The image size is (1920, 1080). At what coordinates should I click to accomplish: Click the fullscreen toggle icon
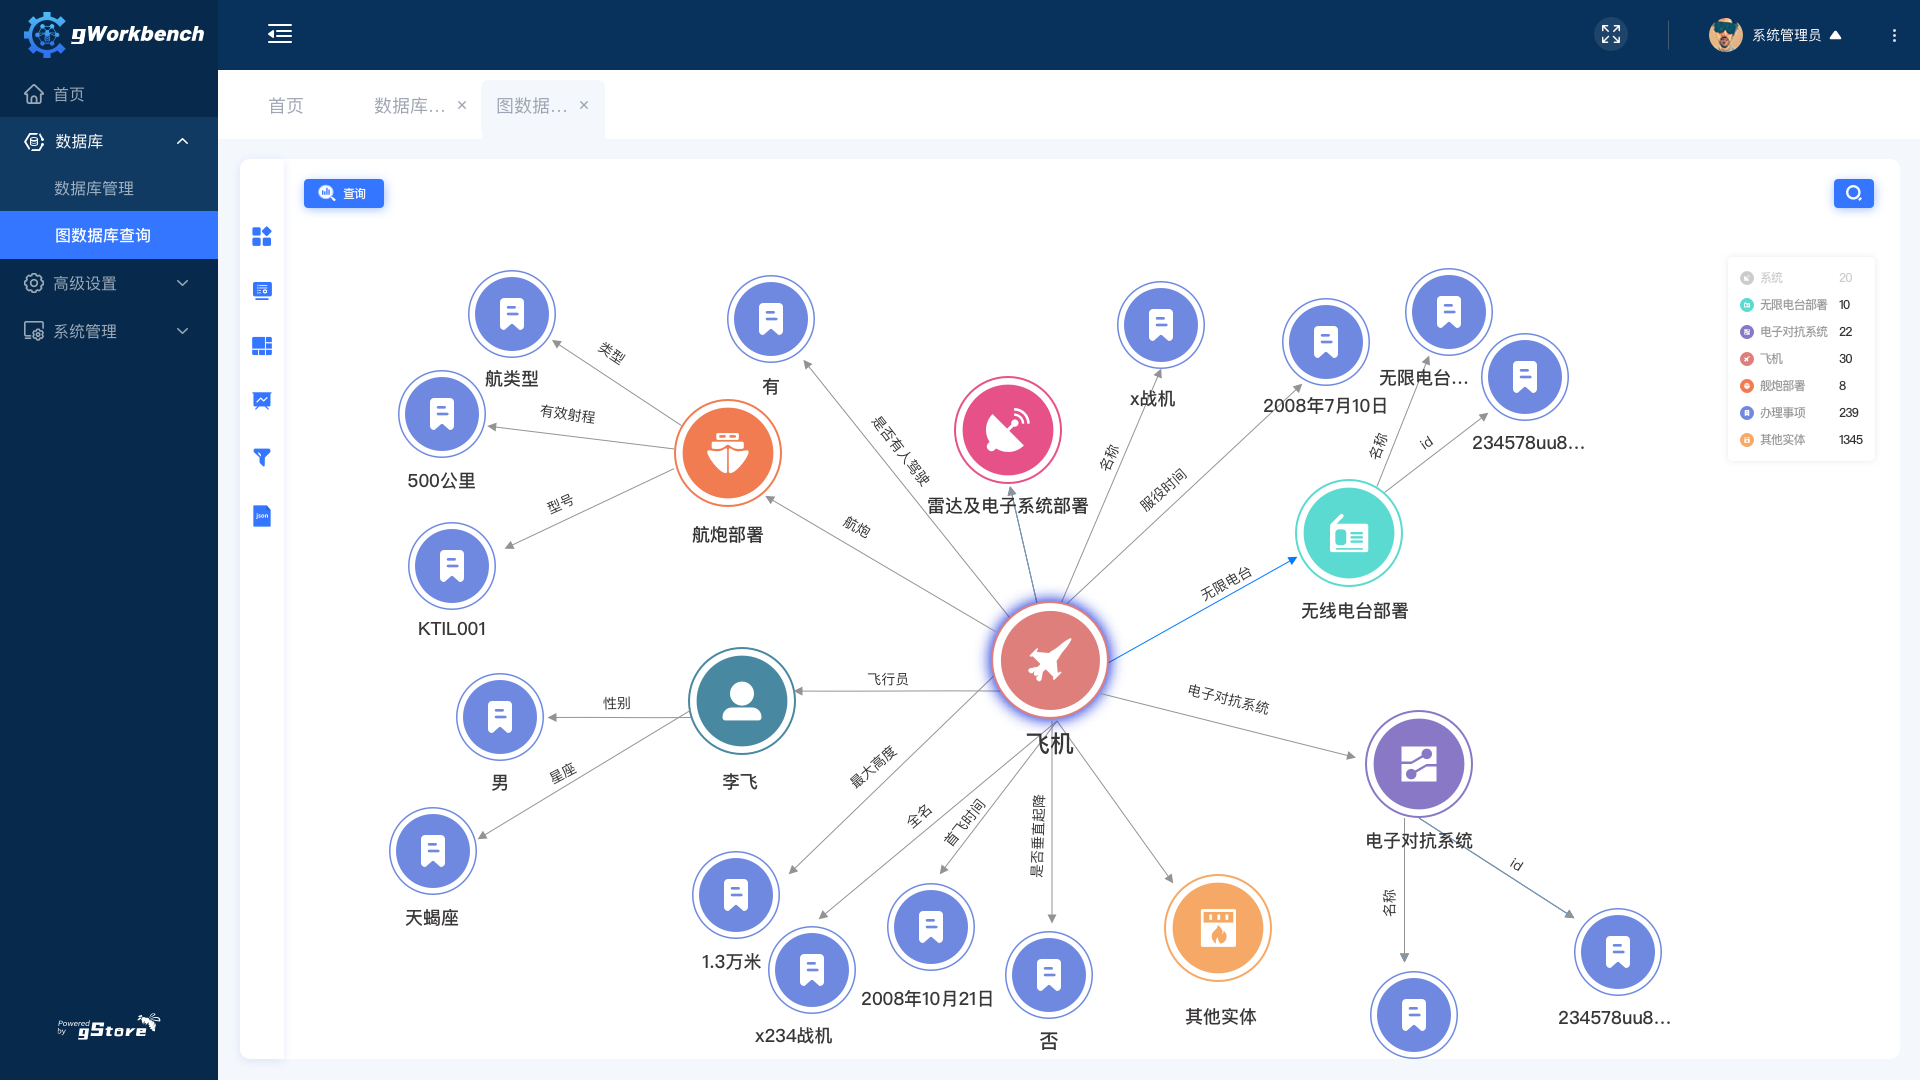1610,34
